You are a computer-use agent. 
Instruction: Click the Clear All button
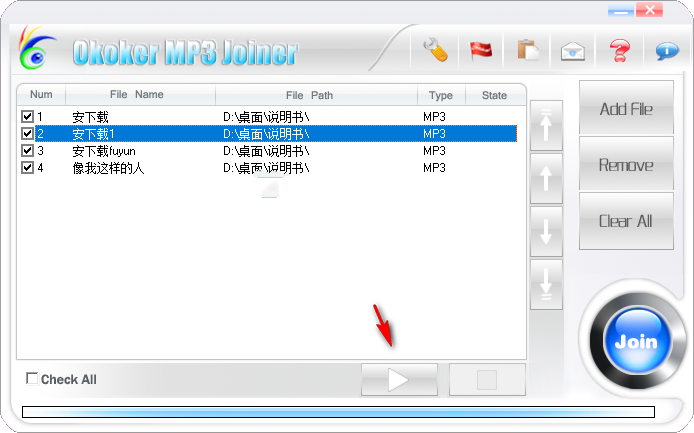[626, 221]
